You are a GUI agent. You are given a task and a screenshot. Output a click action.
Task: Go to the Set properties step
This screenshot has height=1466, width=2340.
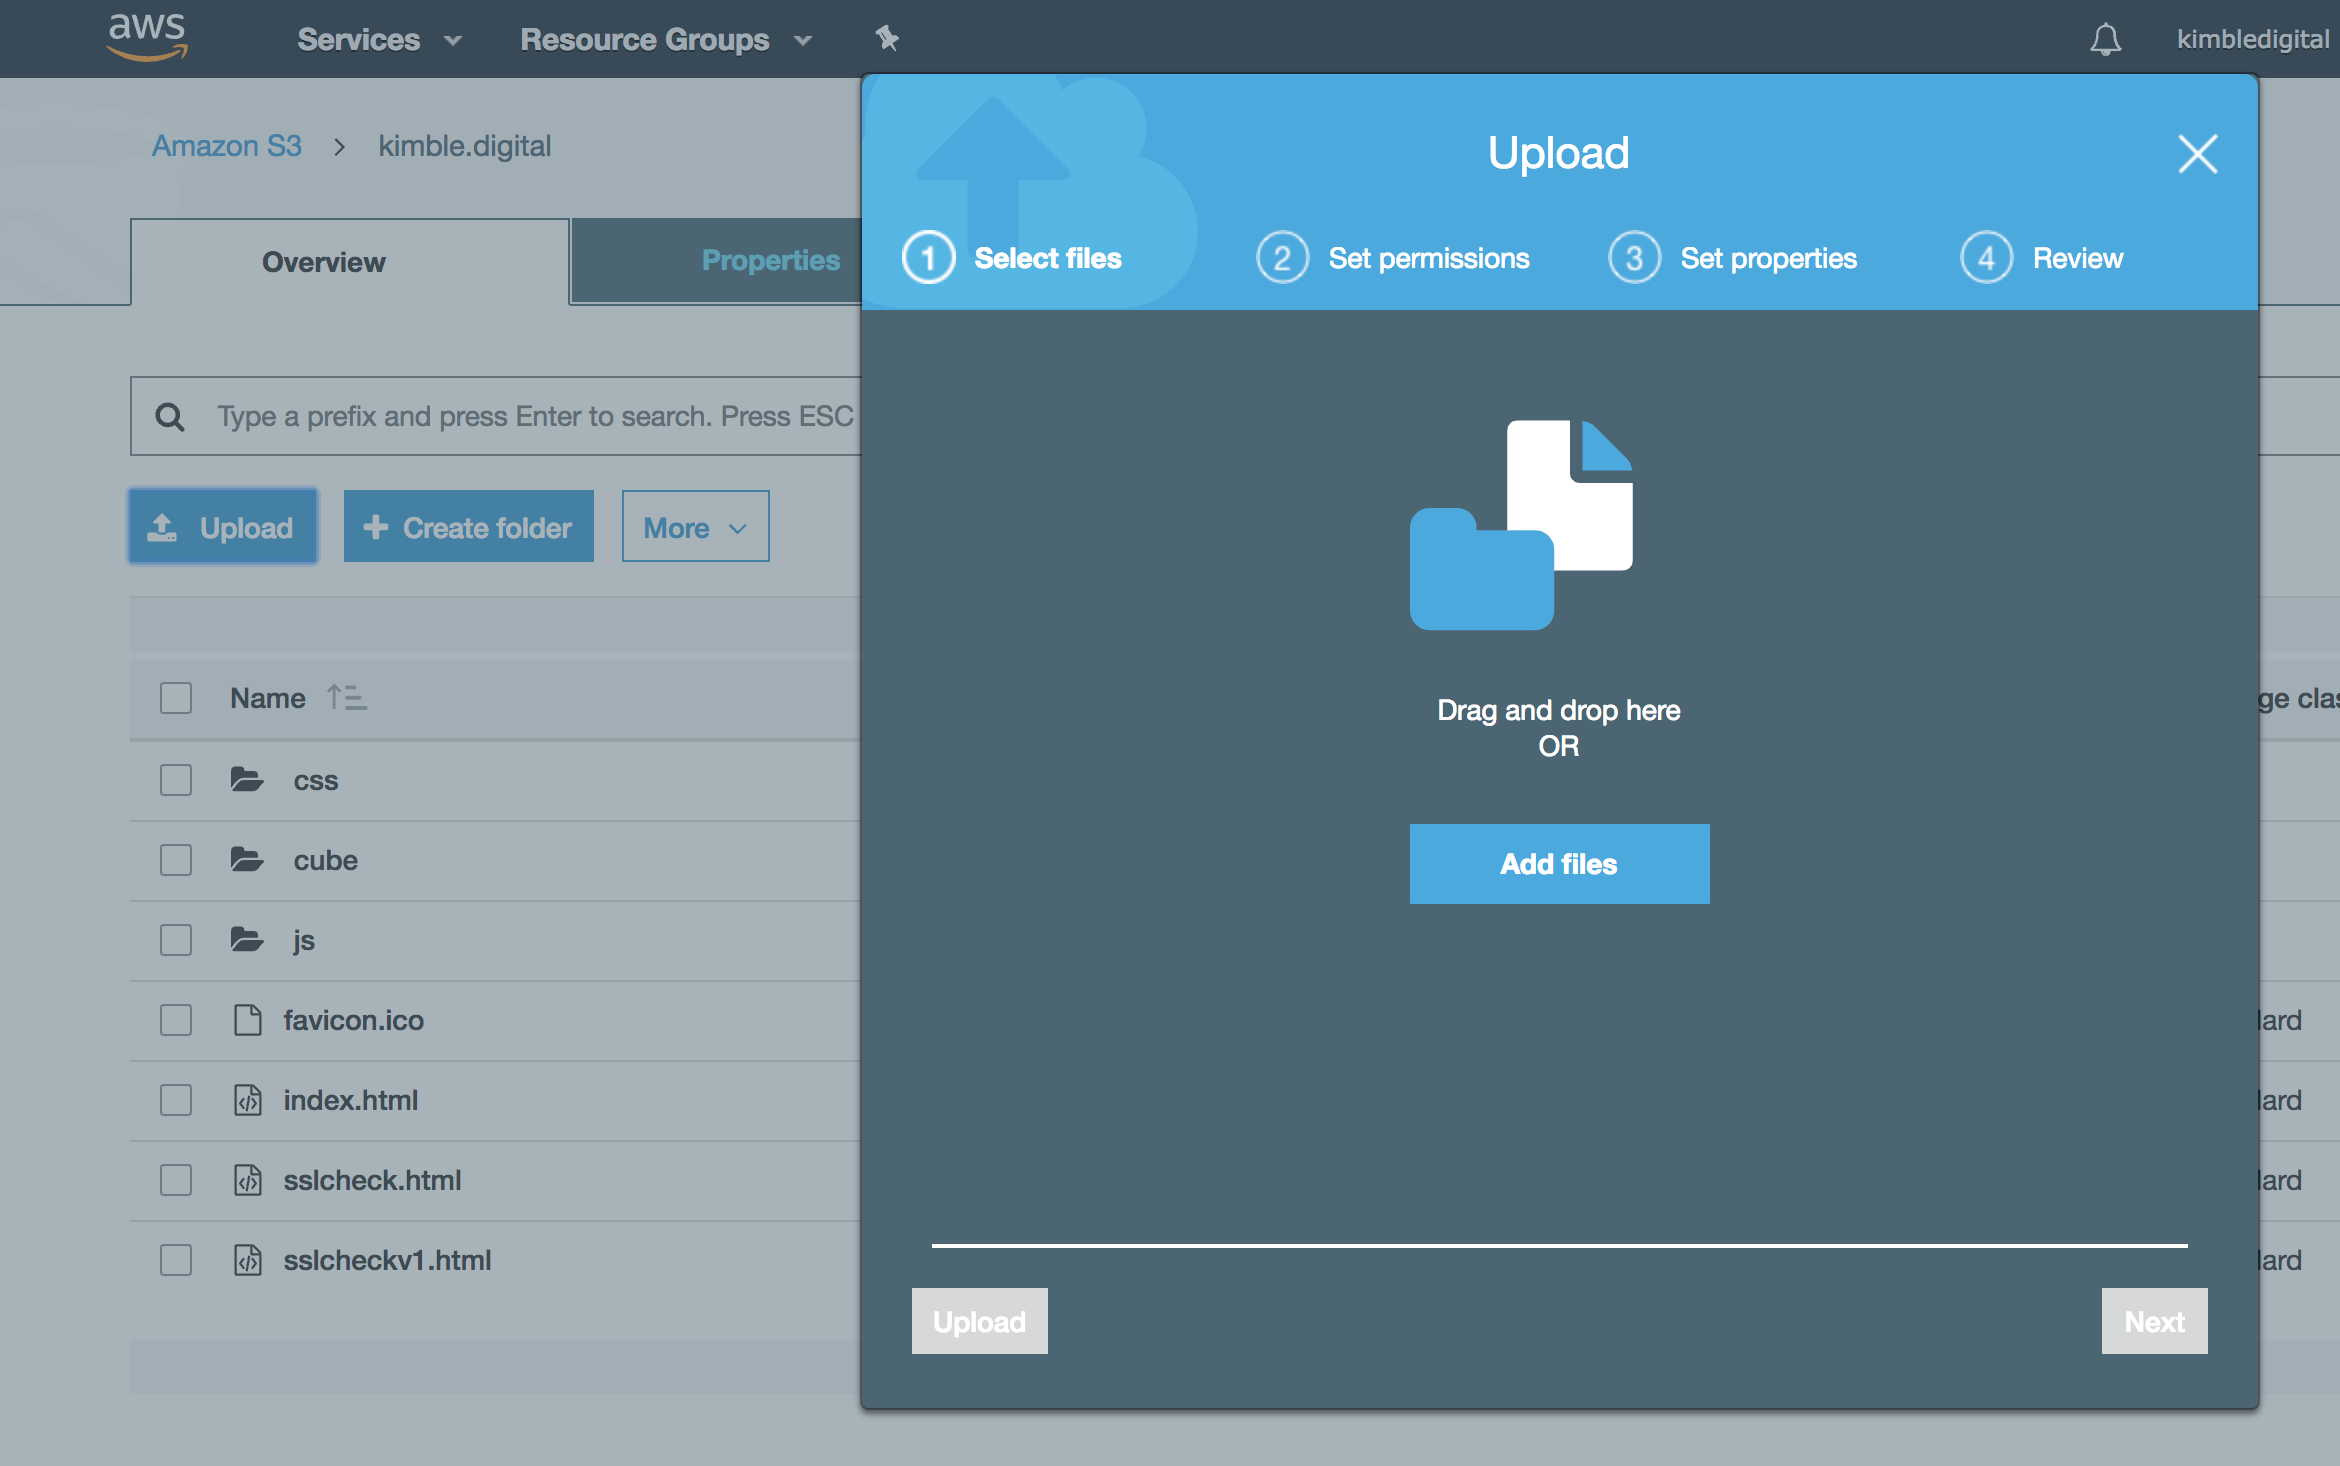point(1767,259)
